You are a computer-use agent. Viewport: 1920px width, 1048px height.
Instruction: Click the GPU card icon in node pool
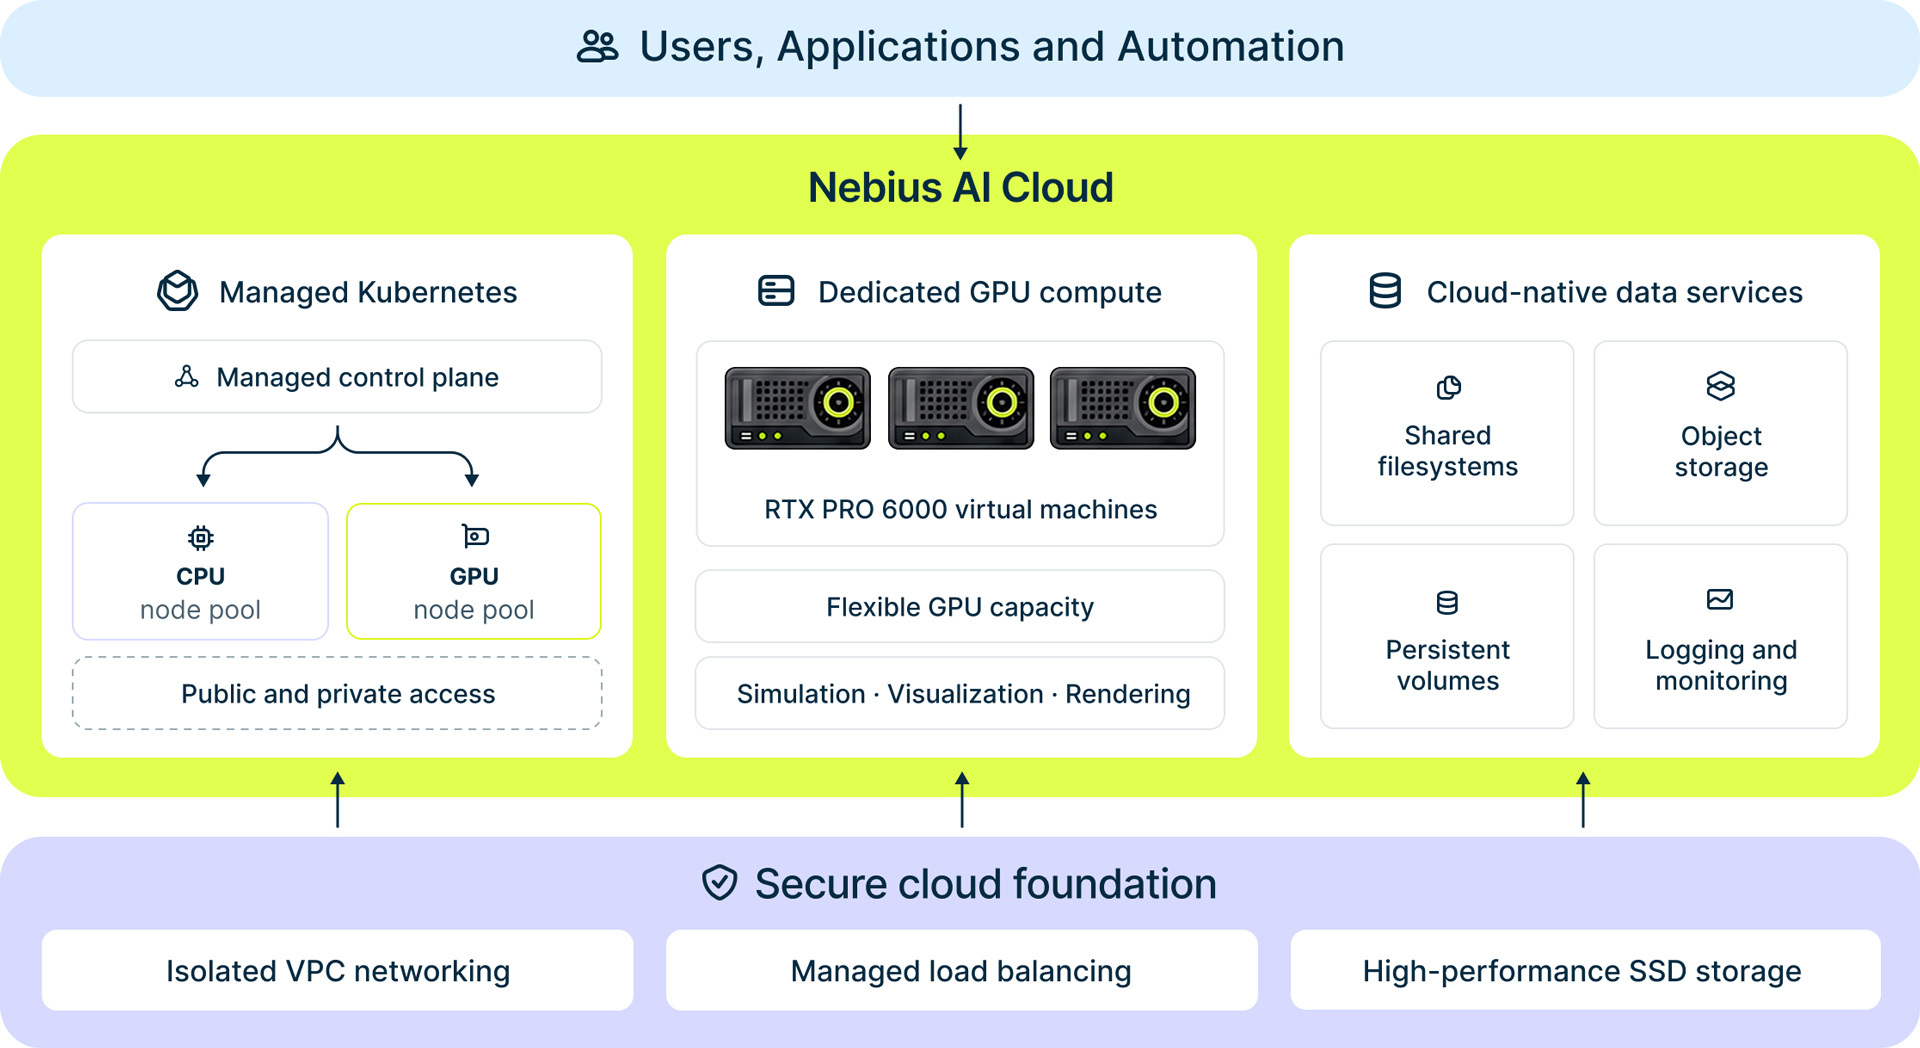tap(474, 536)
